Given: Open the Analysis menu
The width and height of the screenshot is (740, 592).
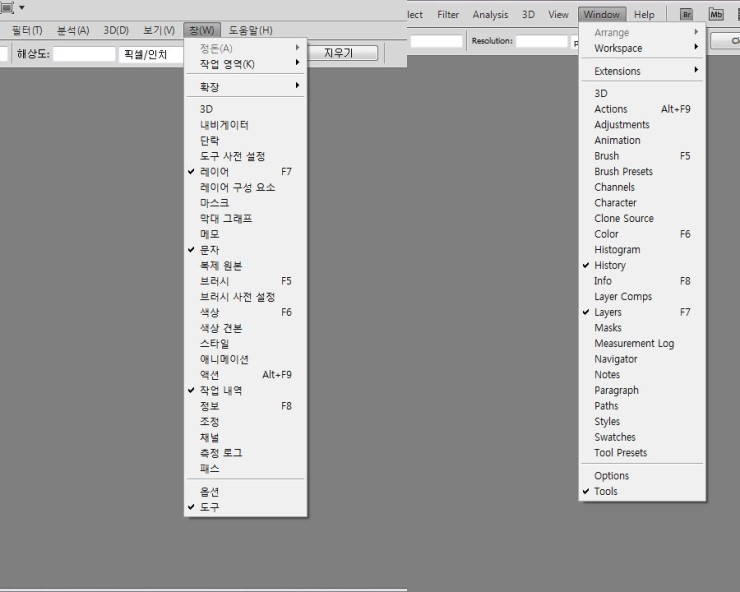Looking at the screenshot, I should pyautogui.click(x=490, y=15).
